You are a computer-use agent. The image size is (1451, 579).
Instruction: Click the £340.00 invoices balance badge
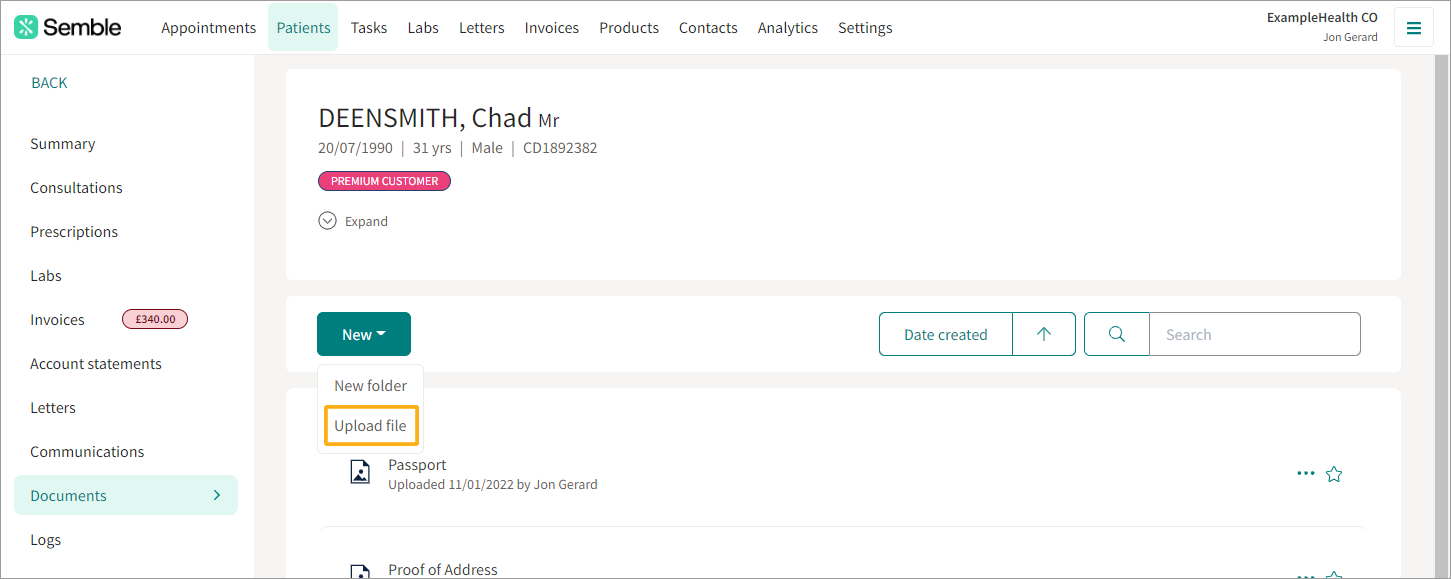pos(155,320)
